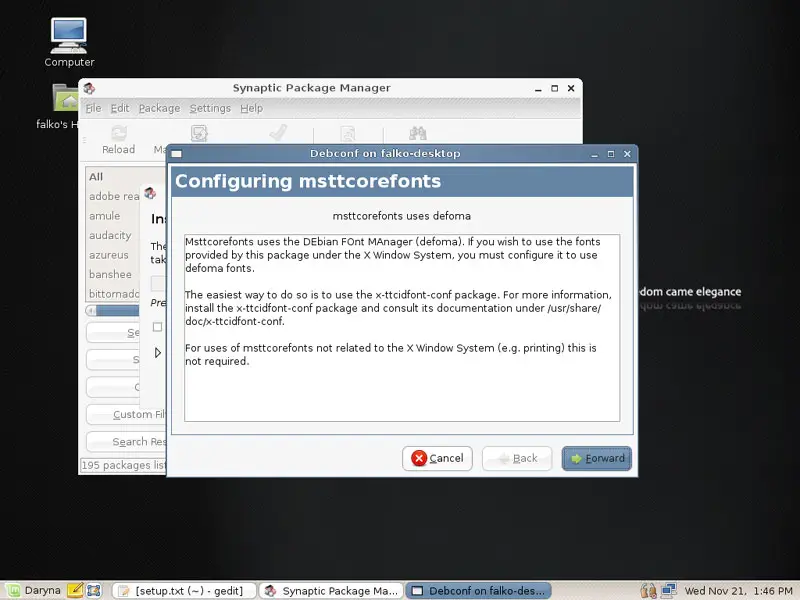This screenshot has width=800, height=600.
Task: Click the Mark All Upgrades toolbar icon
Action: point(199,133)
